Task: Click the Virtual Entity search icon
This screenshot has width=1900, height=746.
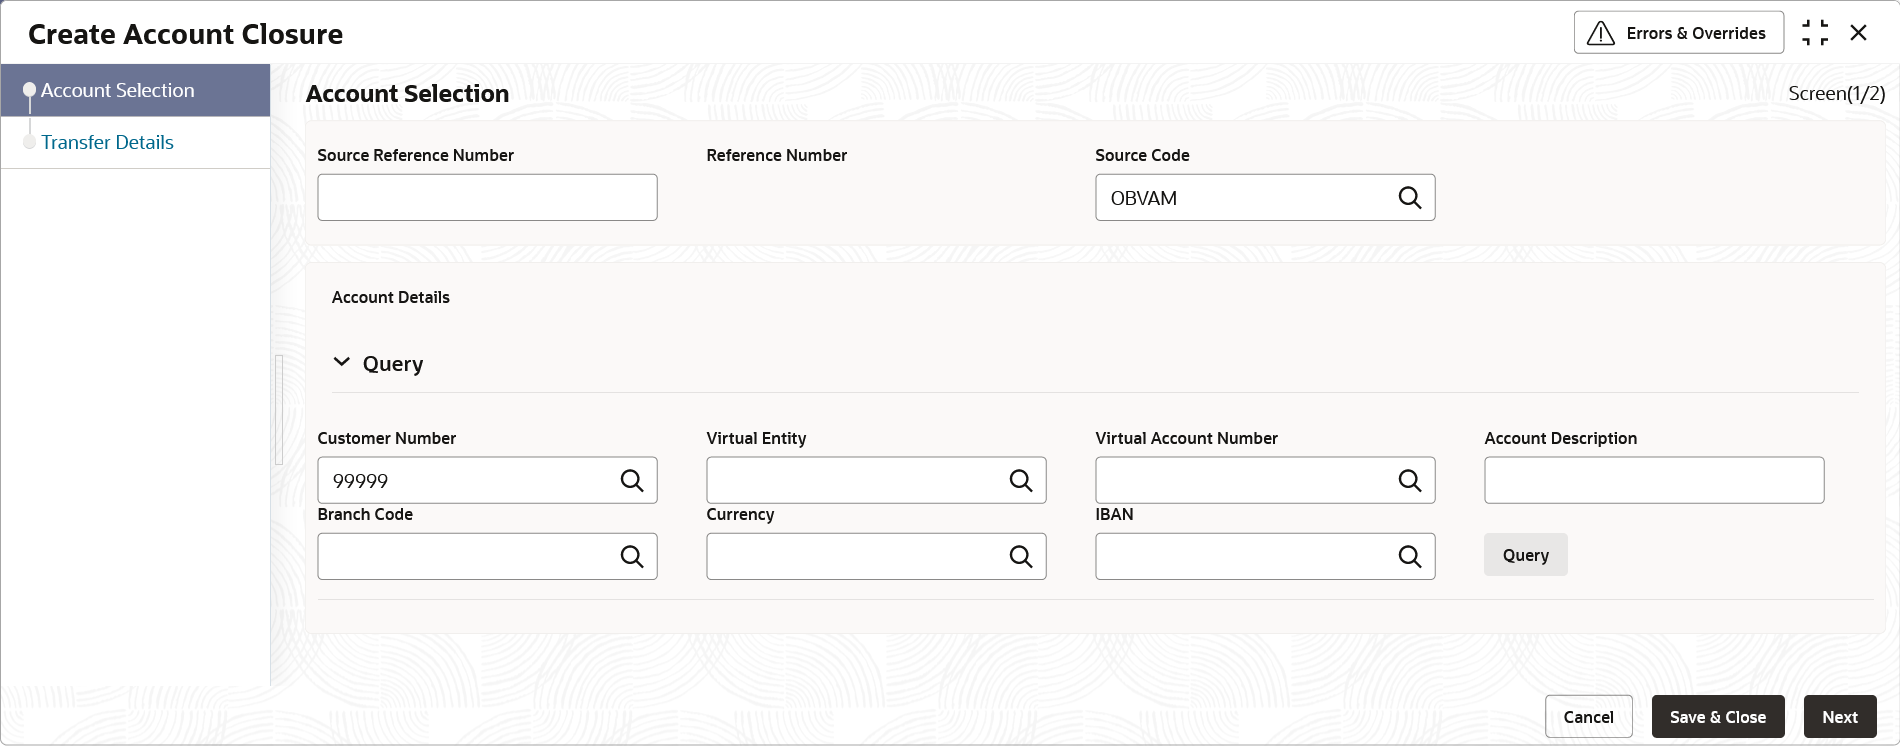Action: point(1020,481)
